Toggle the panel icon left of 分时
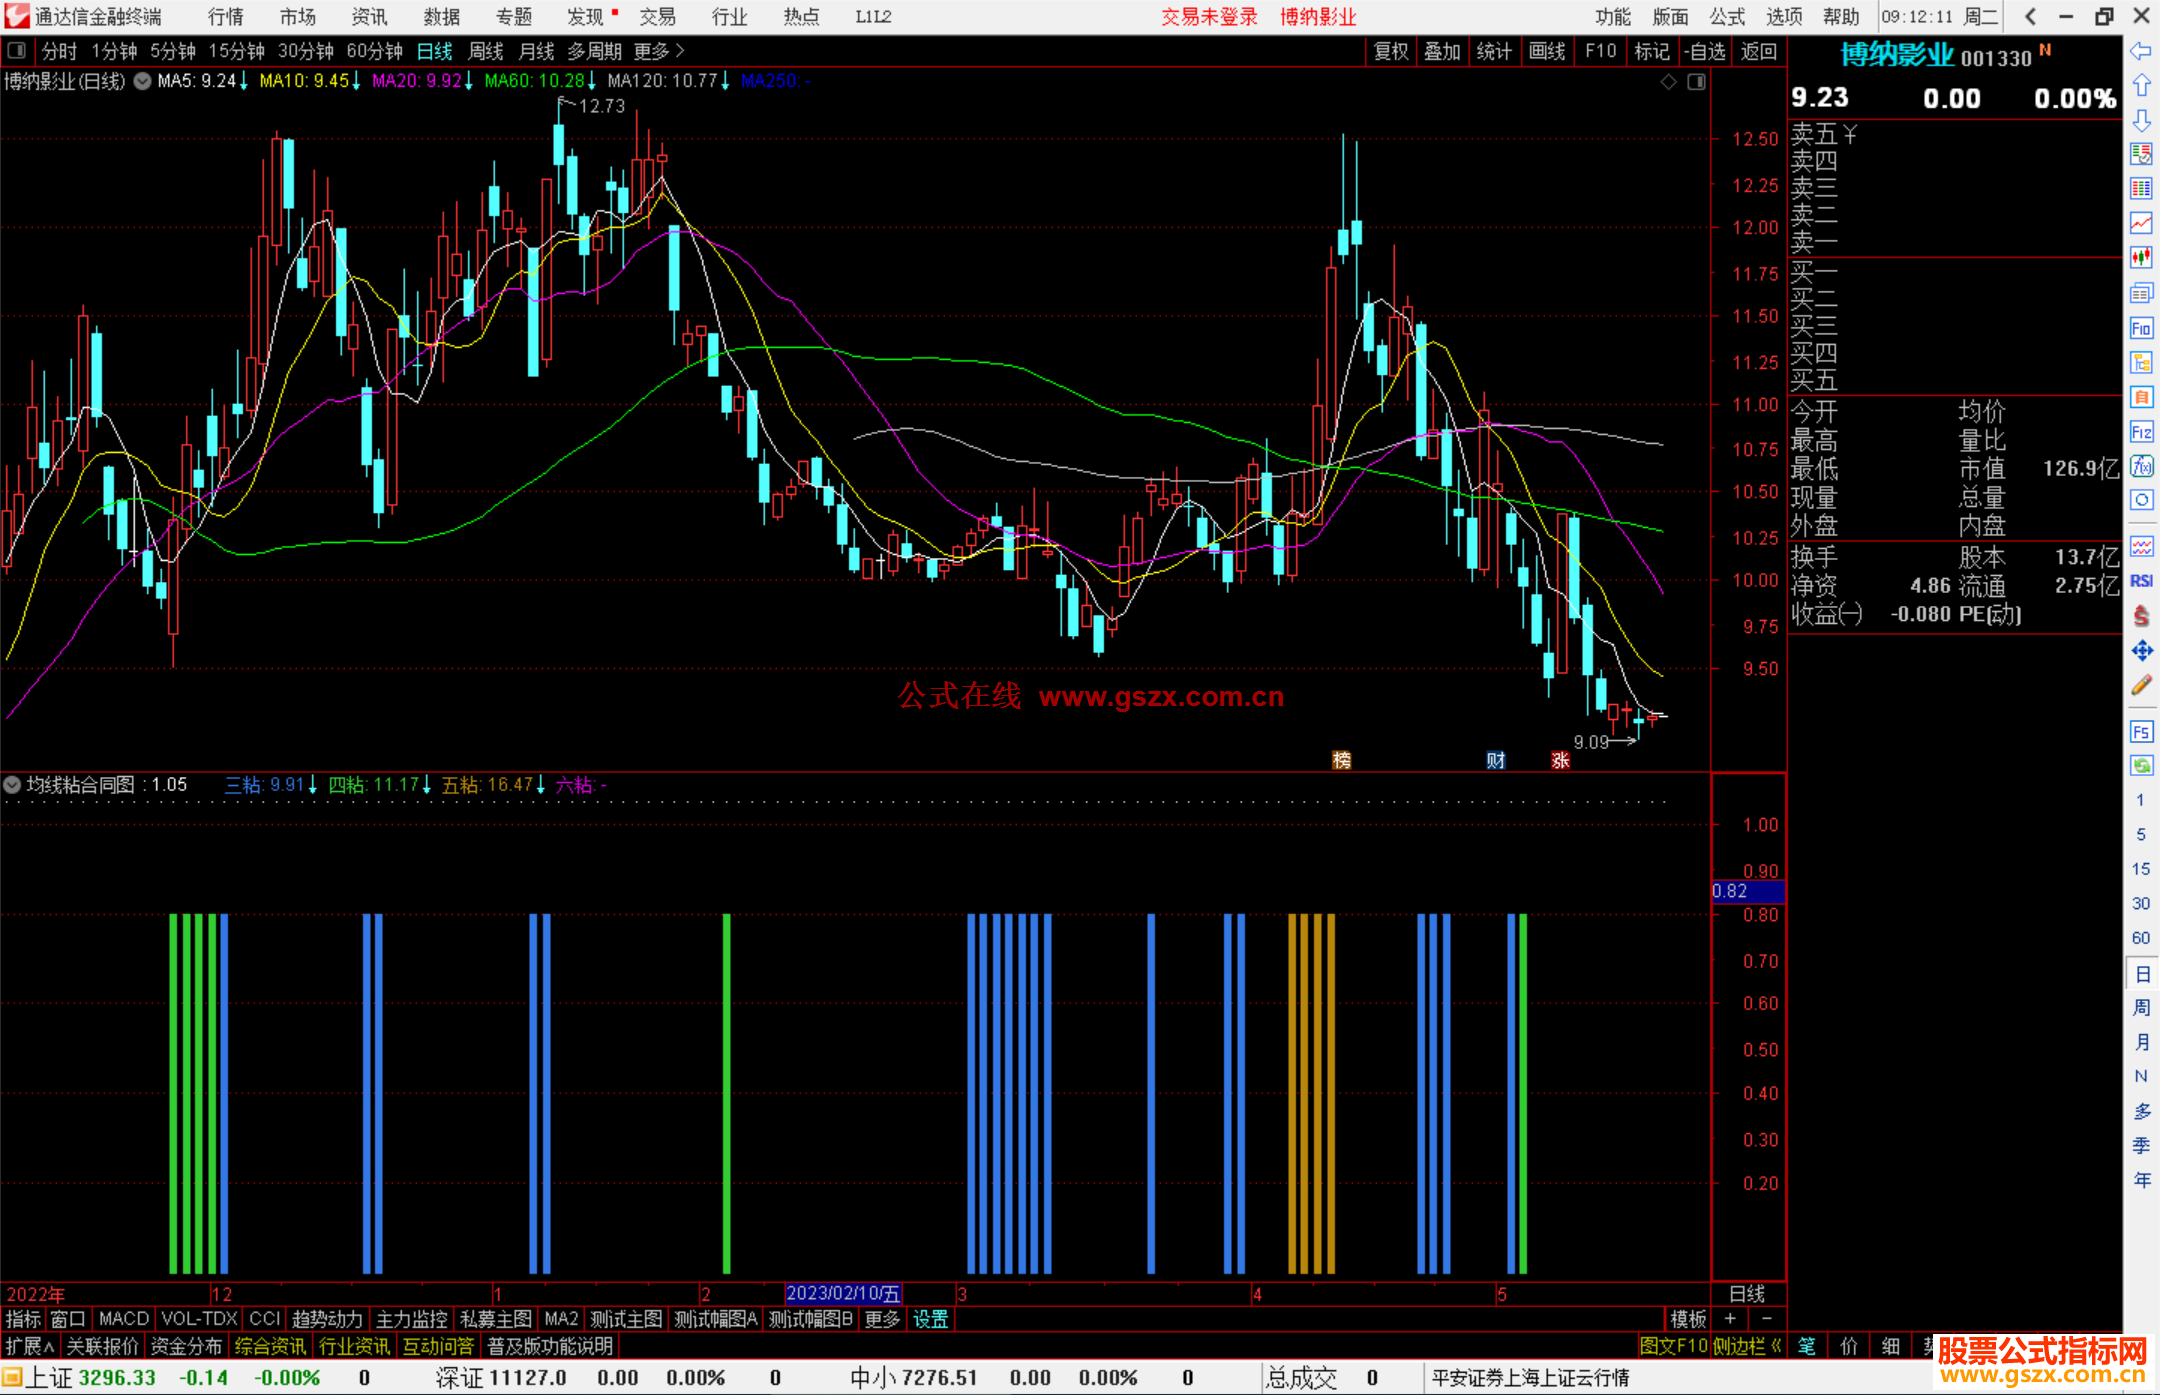 [17, 50]
